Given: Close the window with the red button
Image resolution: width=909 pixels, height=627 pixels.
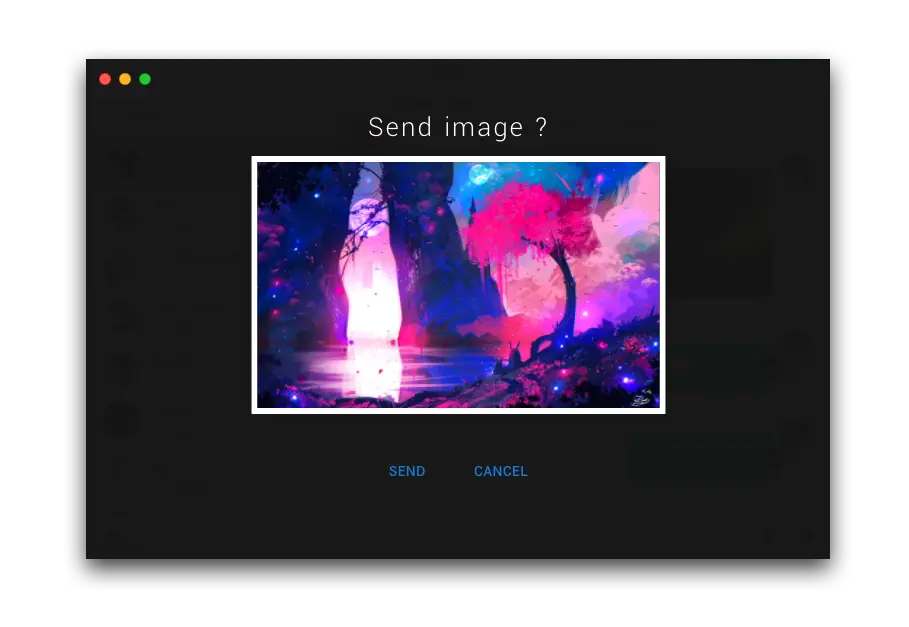Looking at the screenshot, I should pos(105,79).
